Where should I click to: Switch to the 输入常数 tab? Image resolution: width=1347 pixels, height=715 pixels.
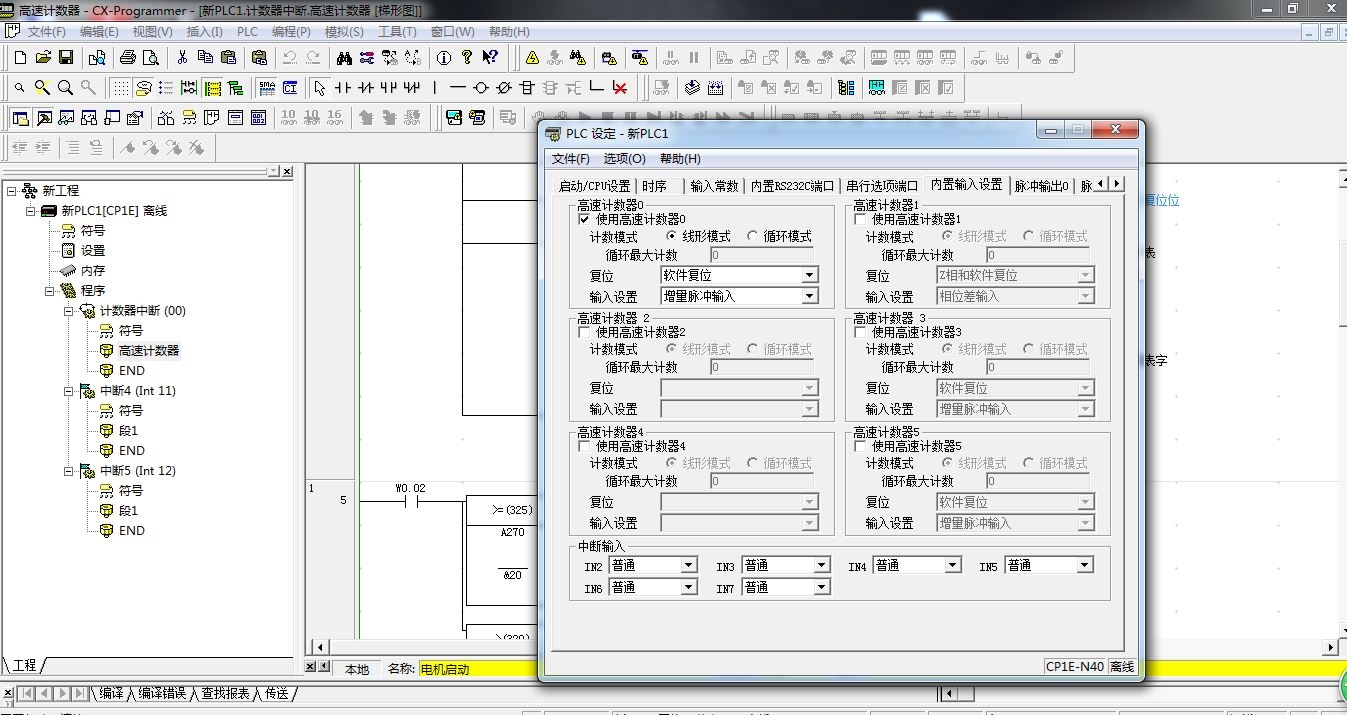(714, 186)
